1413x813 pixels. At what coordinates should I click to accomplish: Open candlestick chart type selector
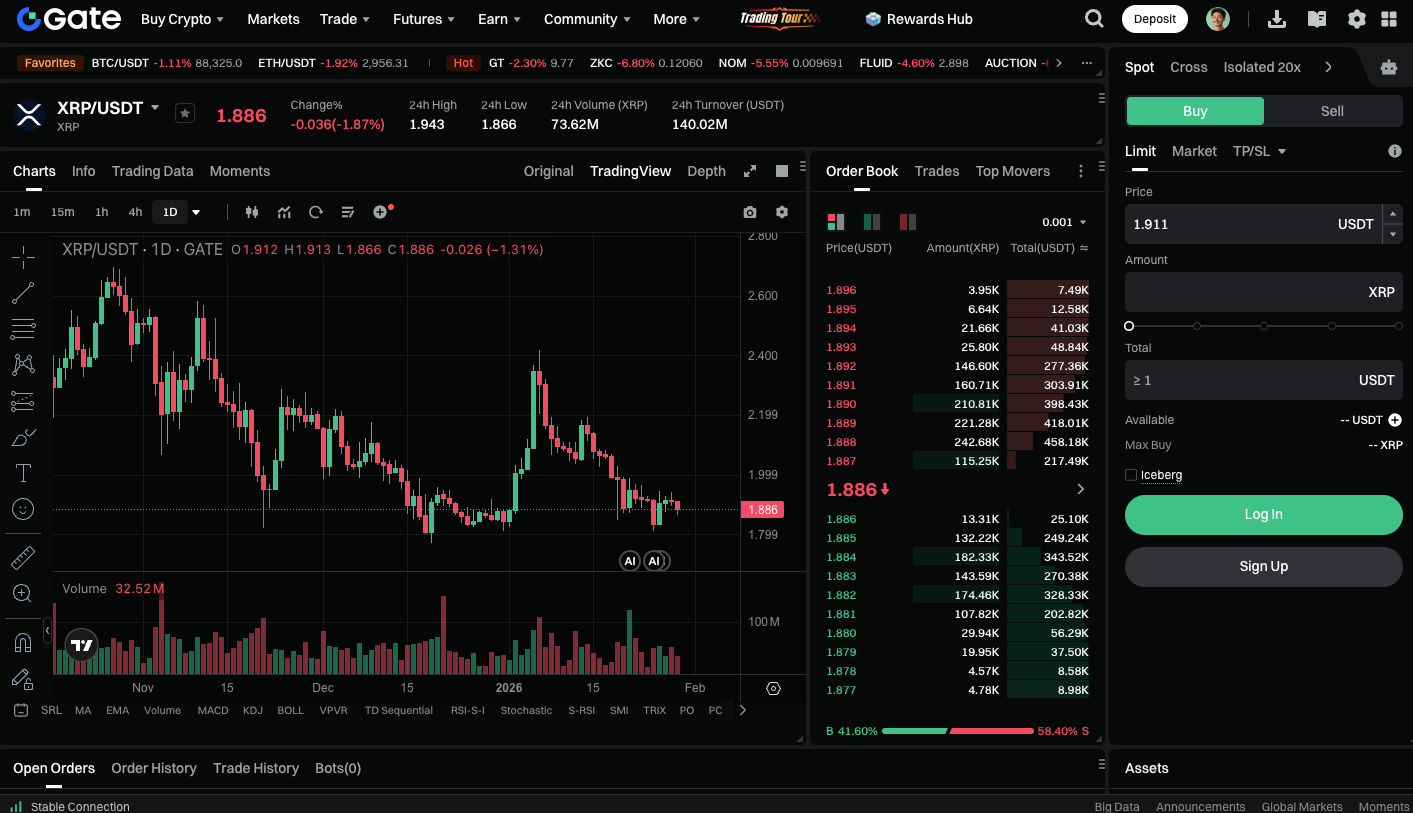tap(252, 212)
